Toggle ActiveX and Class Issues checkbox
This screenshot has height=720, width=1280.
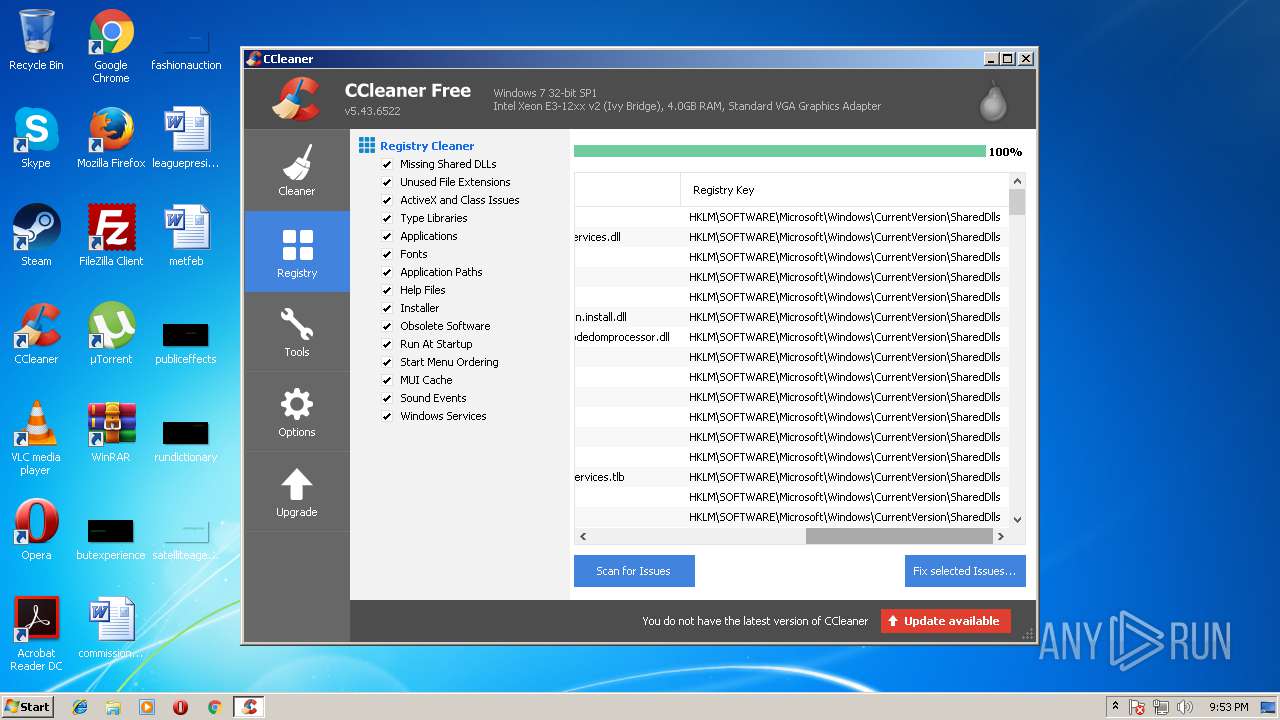point(387,201)
